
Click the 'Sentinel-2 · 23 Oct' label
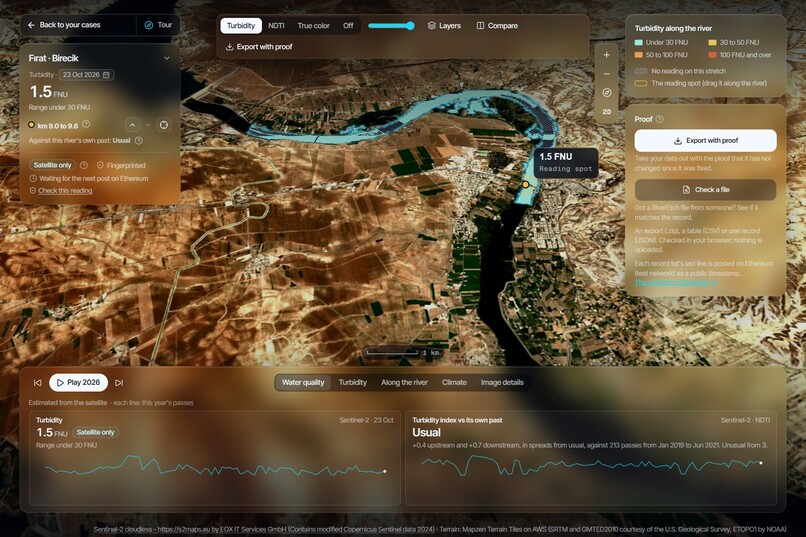tap(366, 420)
